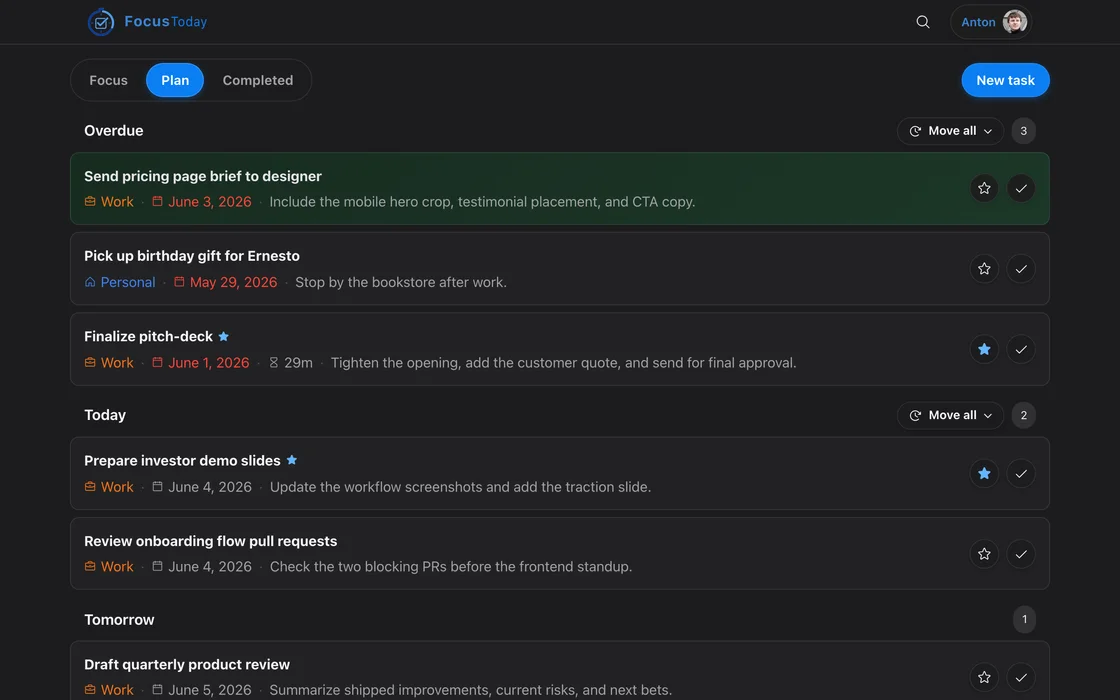Click Work label on Review onboarding flow
Viewport: 1120px width, 700px height.
(117, 567)
